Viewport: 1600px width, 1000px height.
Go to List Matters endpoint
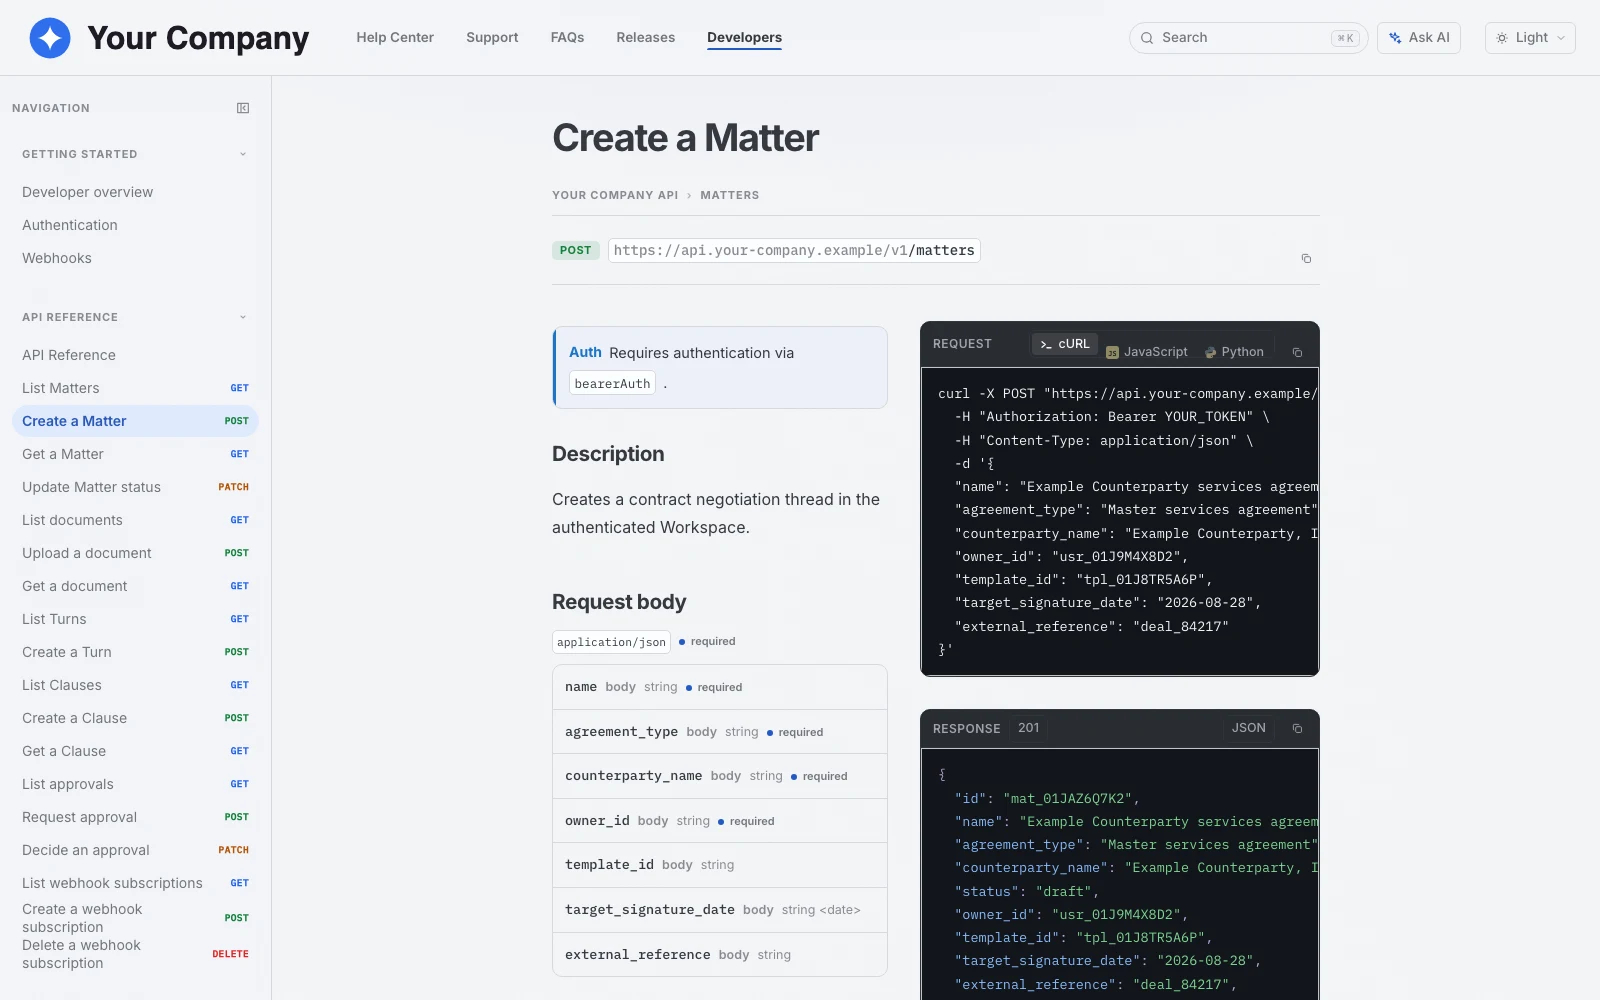pyautogui.click(x=135, y=388)
